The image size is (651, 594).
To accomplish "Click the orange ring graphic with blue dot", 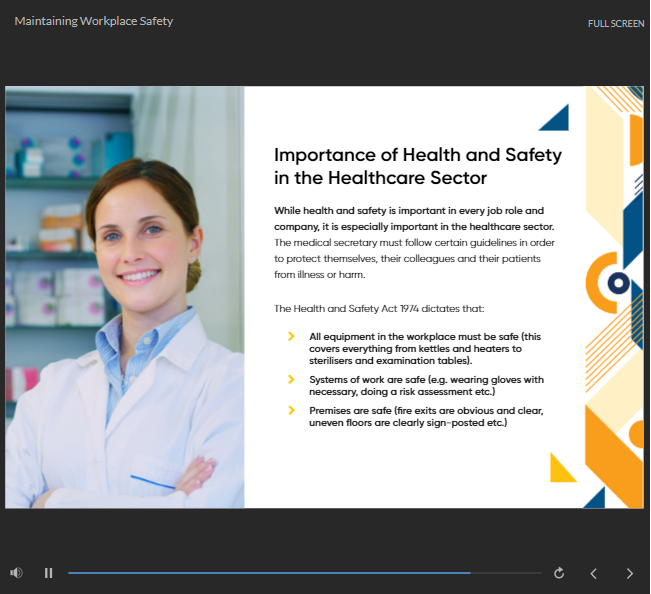I will pyautogui.click(x=616, y=283).
